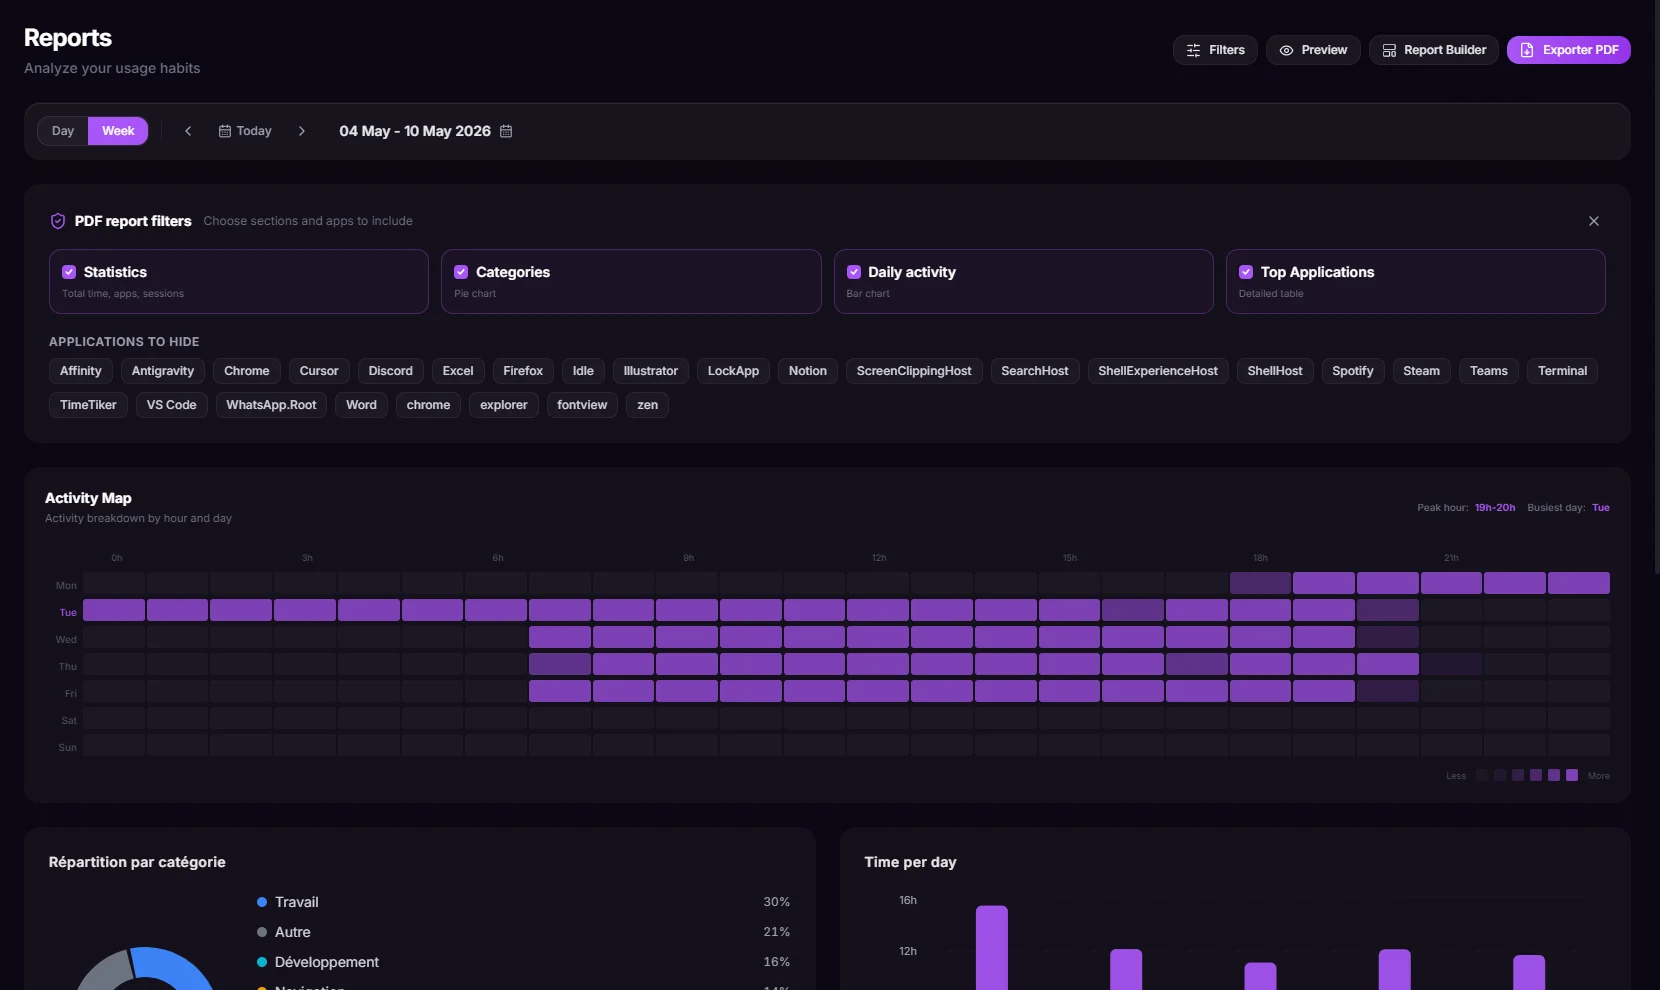Hide the Terminal application
1660x990 pixels.
[1563, 371]
